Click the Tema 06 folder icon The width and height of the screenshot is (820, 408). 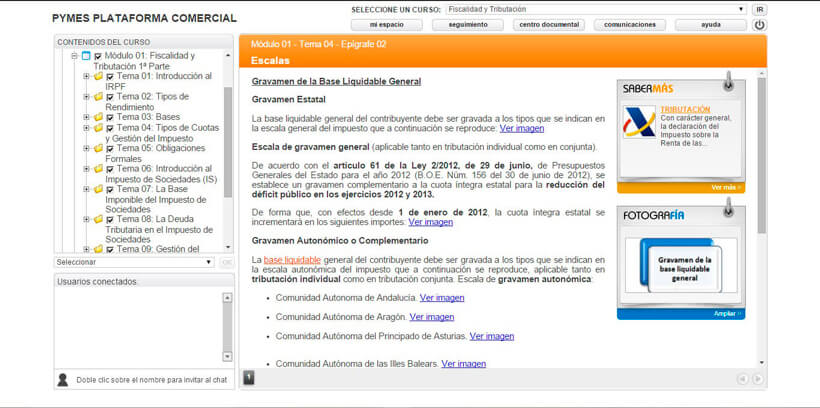(98, 168)
